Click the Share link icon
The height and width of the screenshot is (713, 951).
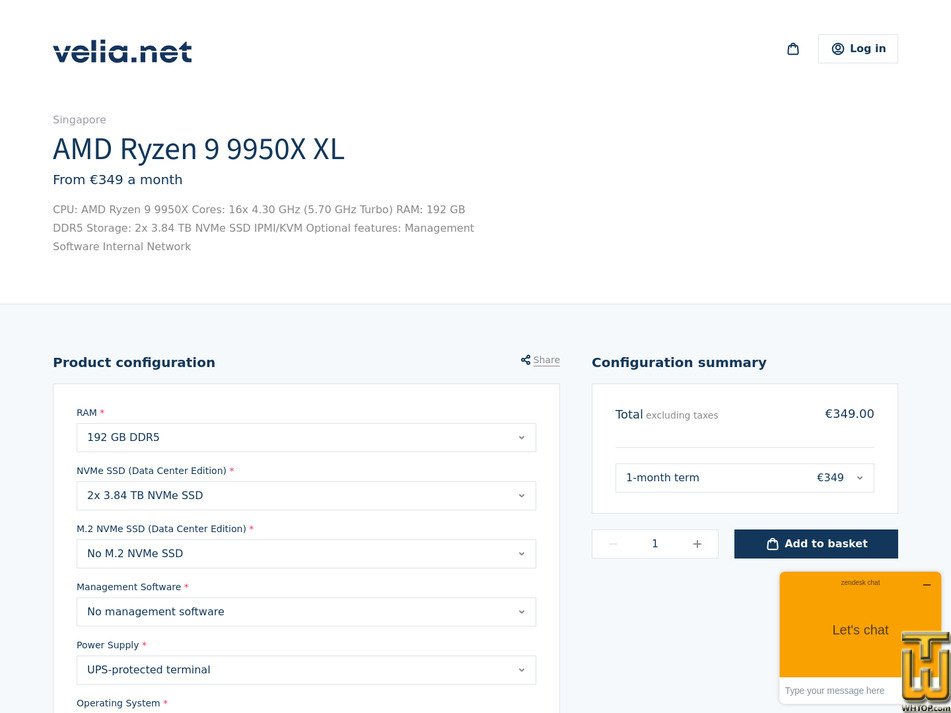point(525,360)
